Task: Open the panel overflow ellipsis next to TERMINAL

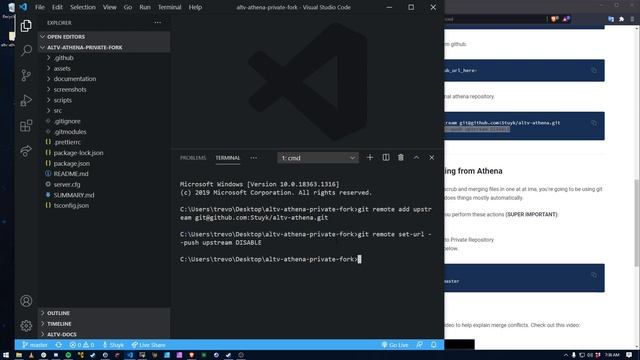Action: pos(254,158)
